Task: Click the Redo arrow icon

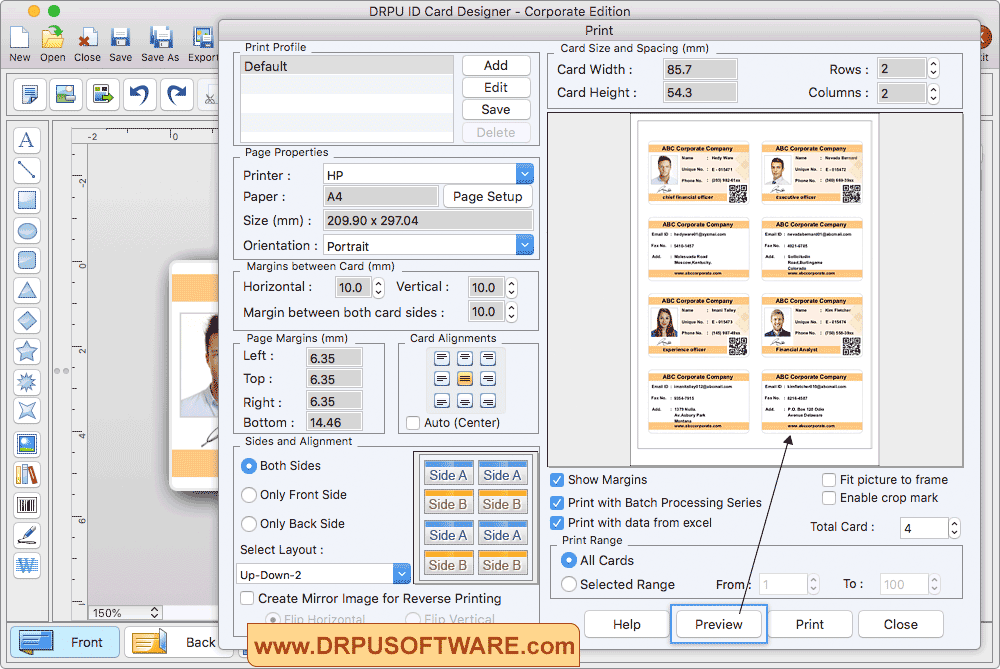Action: [177, 95]
